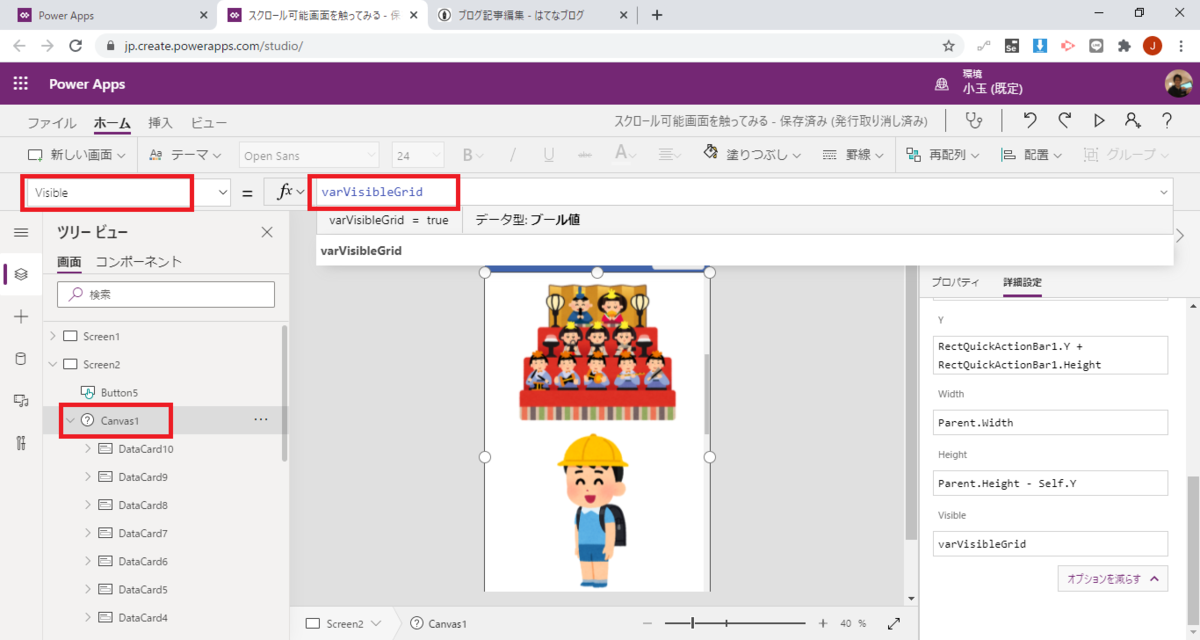Click the Width property field Parent.Width
Image resolution: width=1200 pixels, height=640 pixels.
(1050, 422)
